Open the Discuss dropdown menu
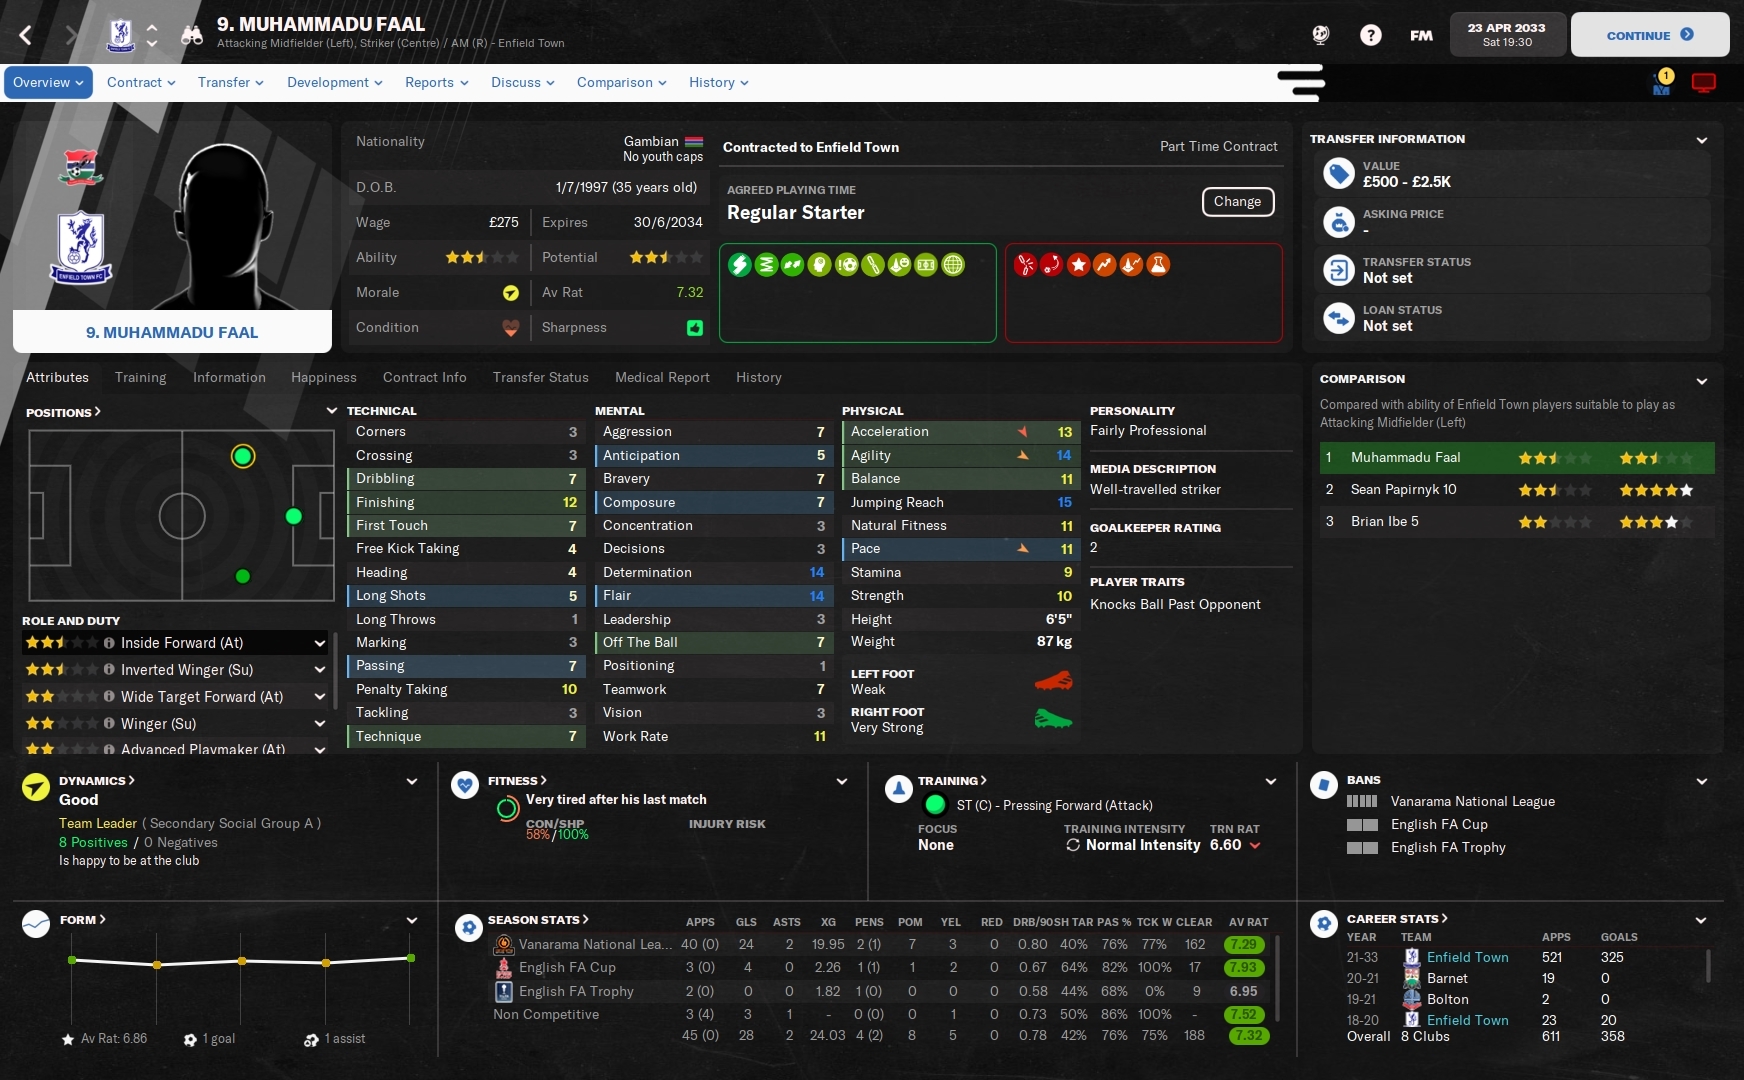Image resolution: width=1744 pixels, height=1080 pixels. pos(523,83)
